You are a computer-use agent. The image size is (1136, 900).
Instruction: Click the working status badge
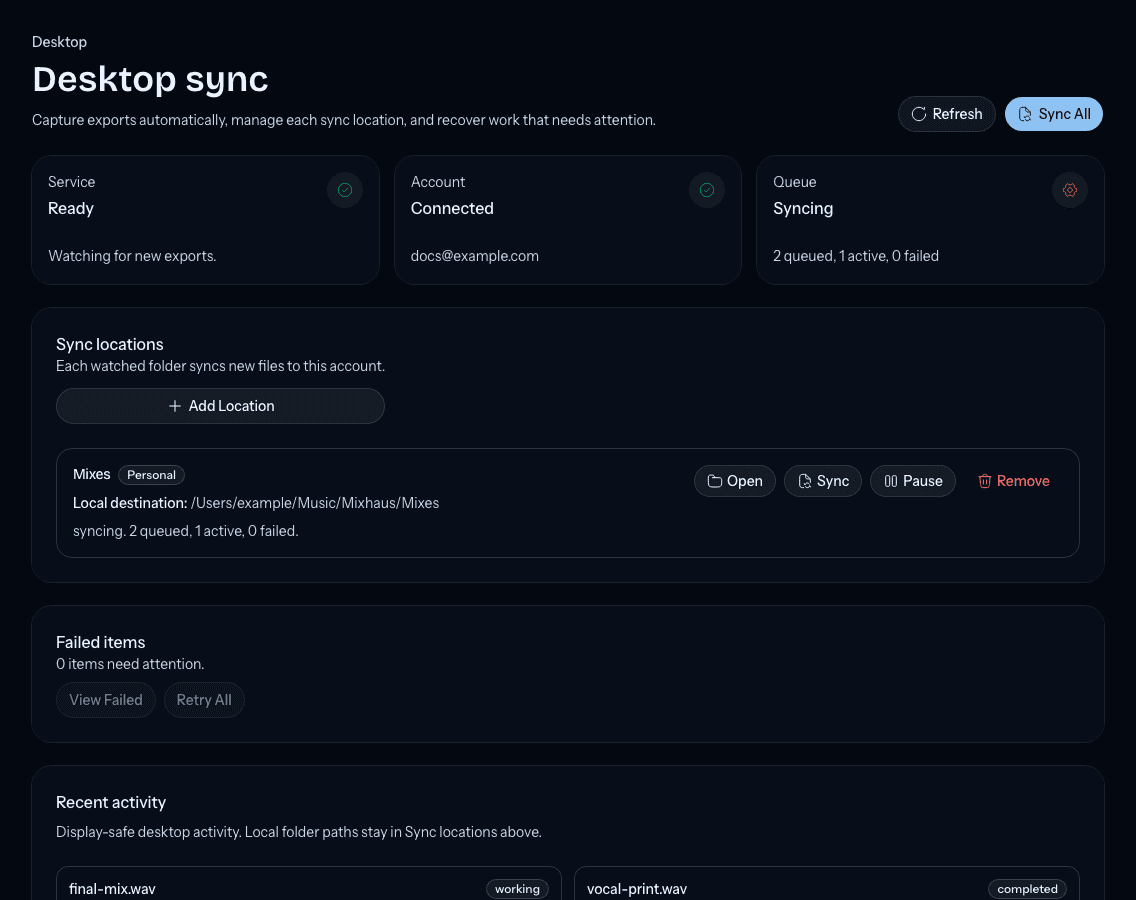click(517, 889)
